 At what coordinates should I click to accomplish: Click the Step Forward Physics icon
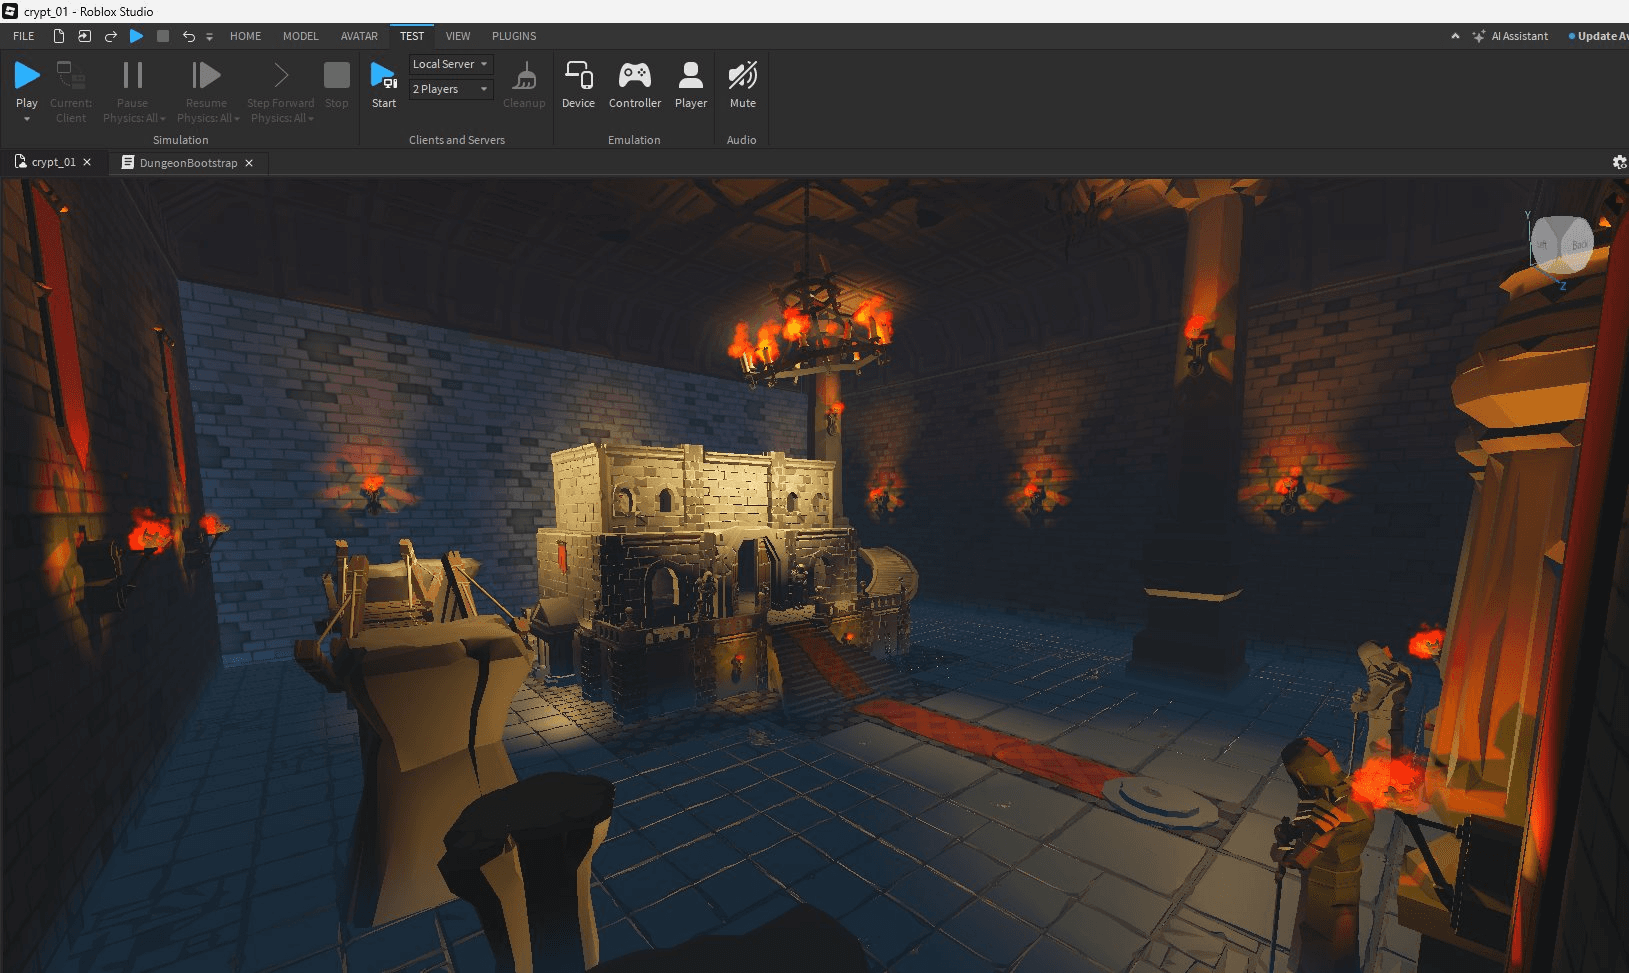tap(281, 75)
